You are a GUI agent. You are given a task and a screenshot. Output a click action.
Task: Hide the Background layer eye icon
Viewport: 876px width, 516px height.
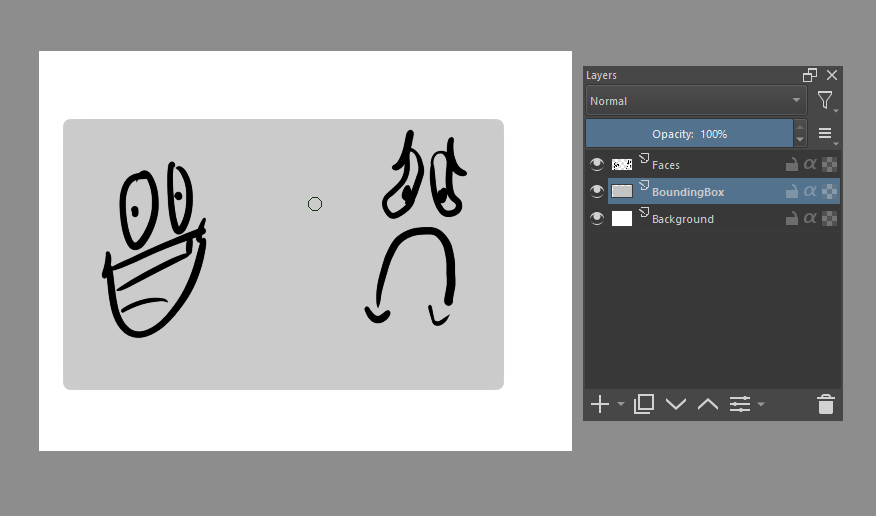pyautogui.click(x=597, y=218)
